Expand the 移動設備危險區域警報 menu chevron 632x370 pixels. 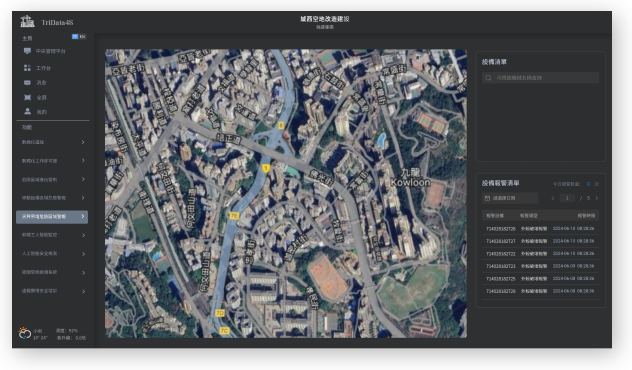point(83,197)
